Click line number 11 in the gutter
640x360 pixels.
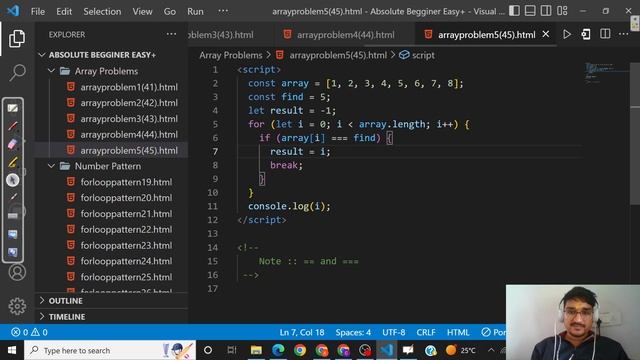click(x=212, y=206)
